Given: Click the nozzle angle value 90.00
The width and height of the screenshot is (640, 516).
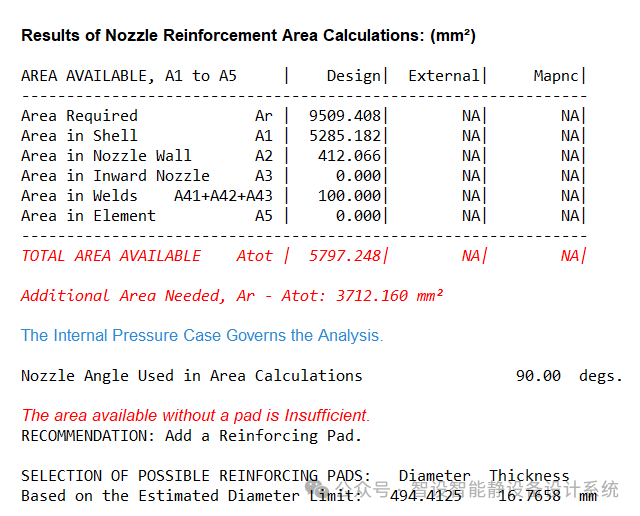Looking at the screenshot, I should click(538, 376).
